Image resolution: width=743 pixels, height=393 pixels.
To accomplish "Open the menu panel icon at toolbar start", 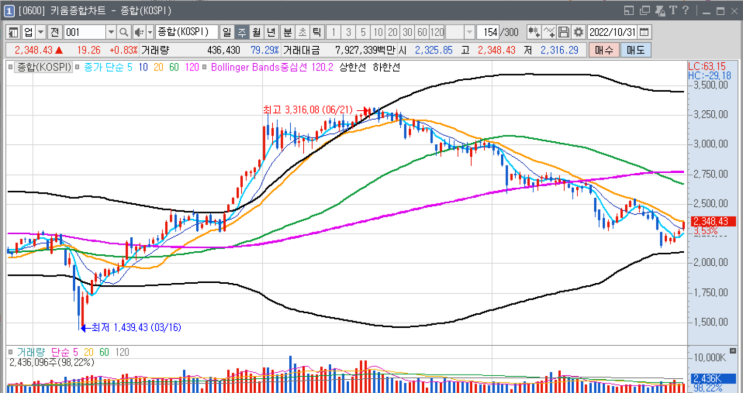I will [13, 32].
